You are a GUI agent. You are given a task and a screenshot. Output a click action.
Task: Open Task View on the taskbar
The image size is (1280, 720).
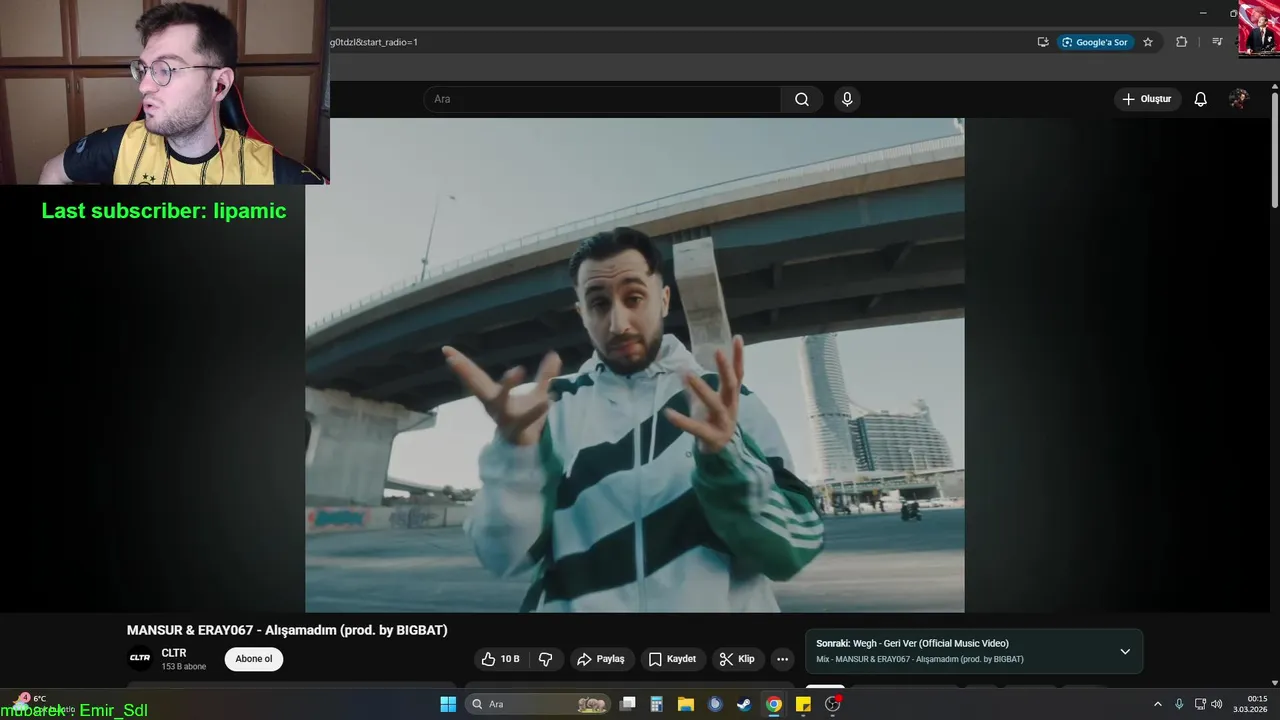[628, 704]
